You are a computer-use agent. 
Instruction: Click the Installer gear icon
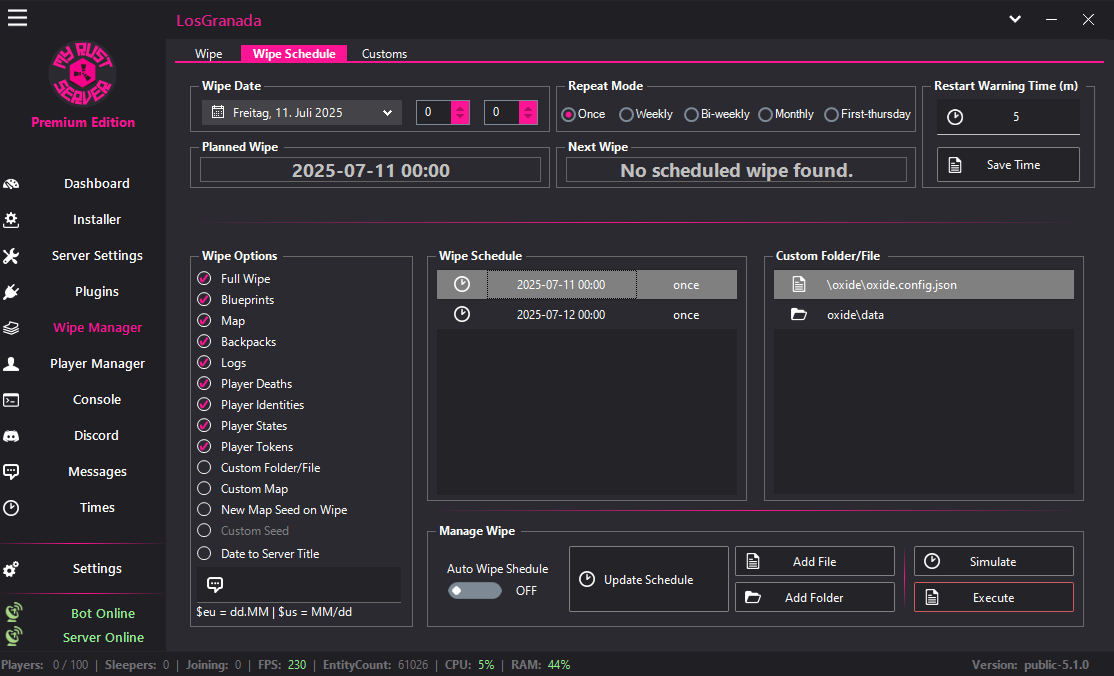[11, 220]
